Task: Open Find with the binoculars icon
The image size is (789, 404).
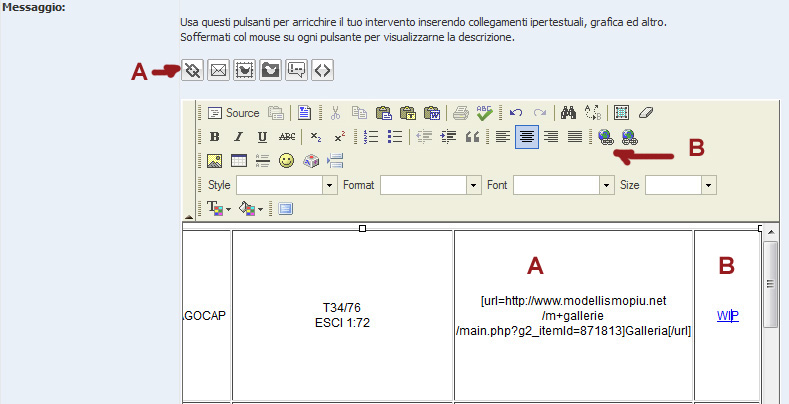Action: [569, 113]
